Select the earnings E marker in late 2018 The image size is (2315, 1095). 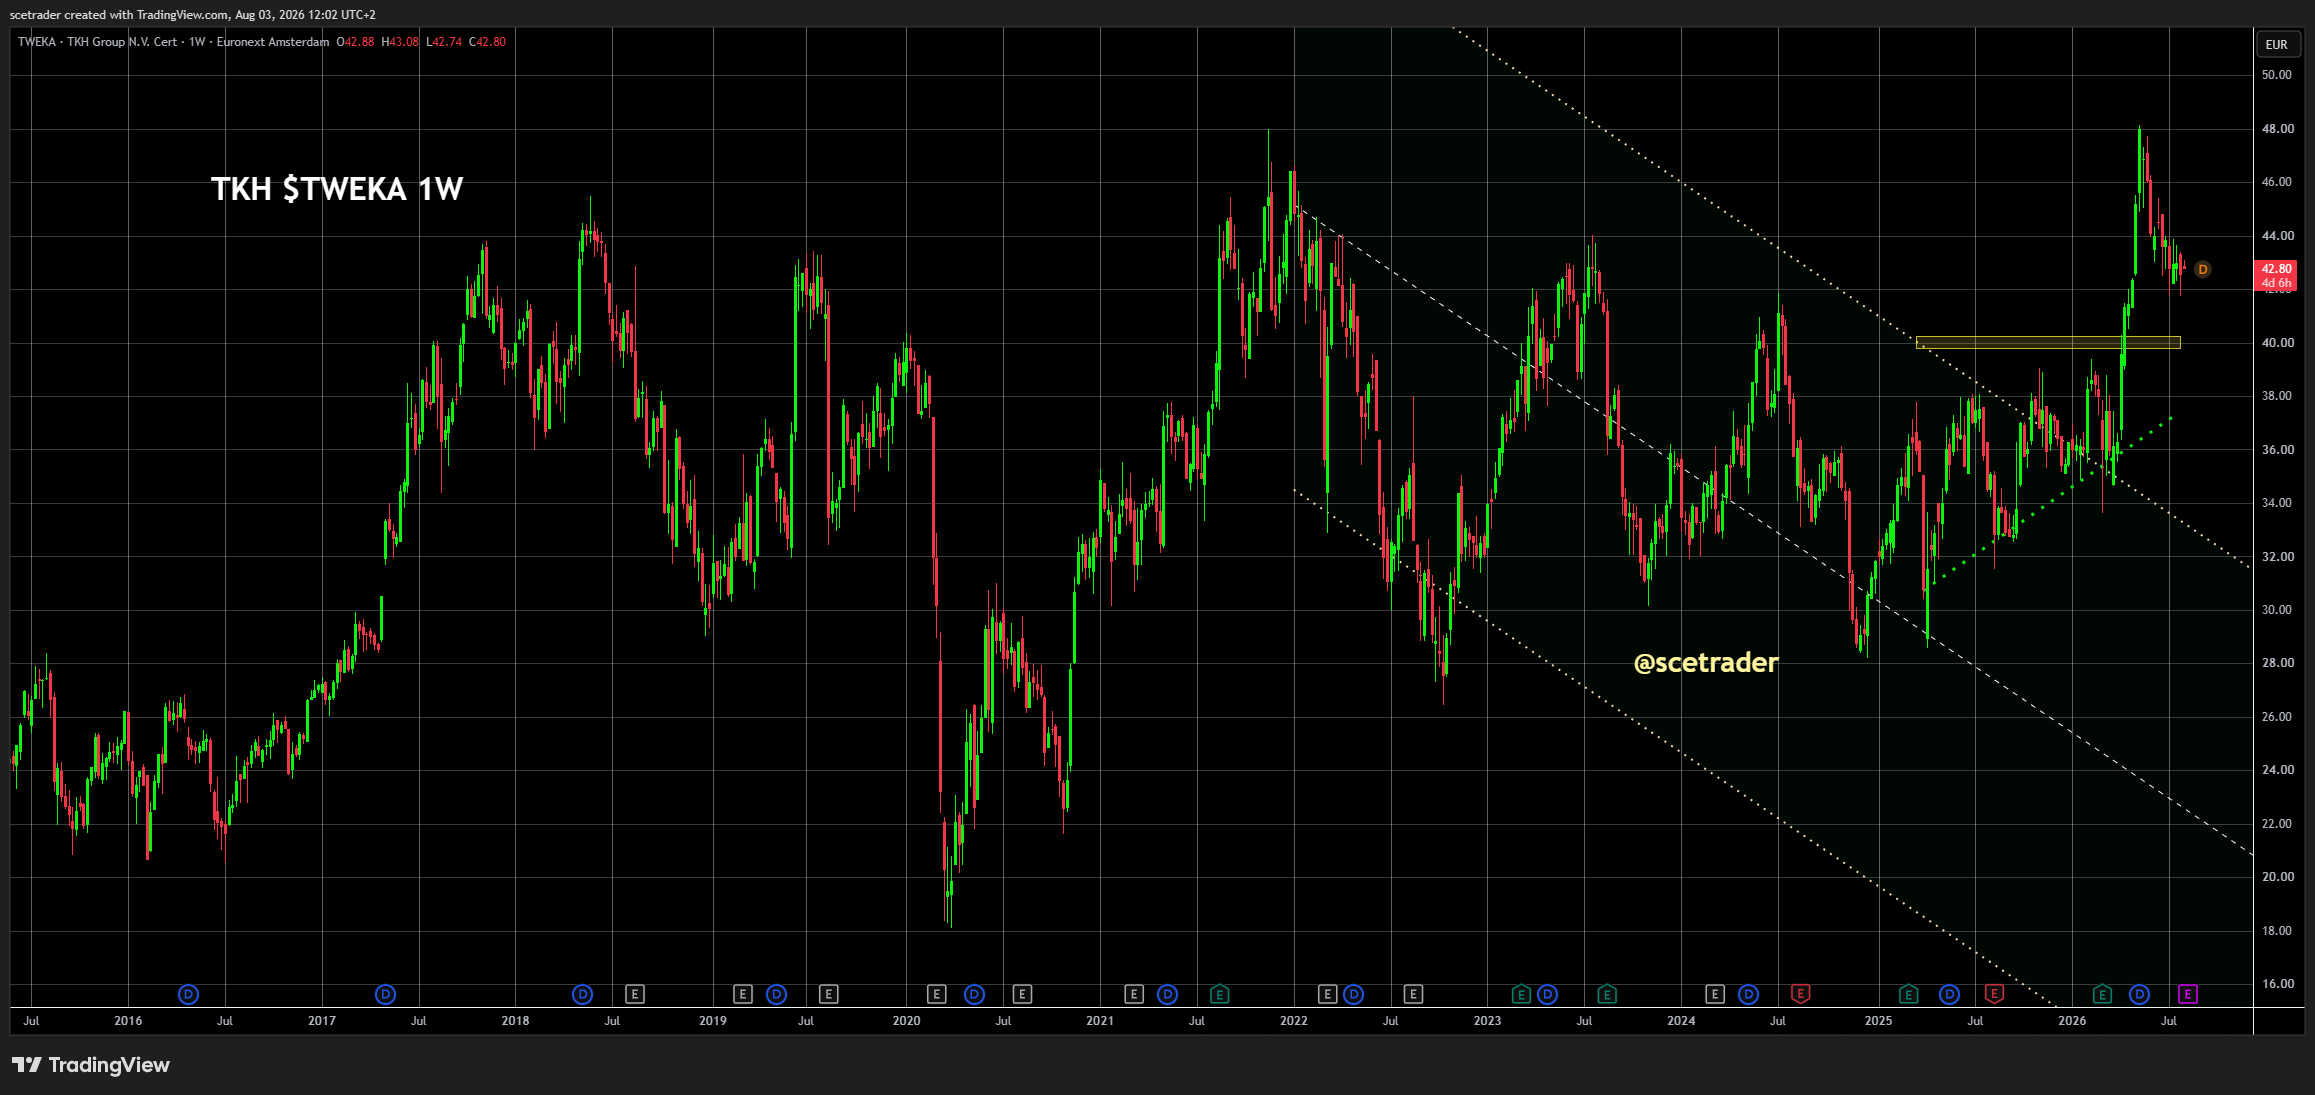coord(634,994)
